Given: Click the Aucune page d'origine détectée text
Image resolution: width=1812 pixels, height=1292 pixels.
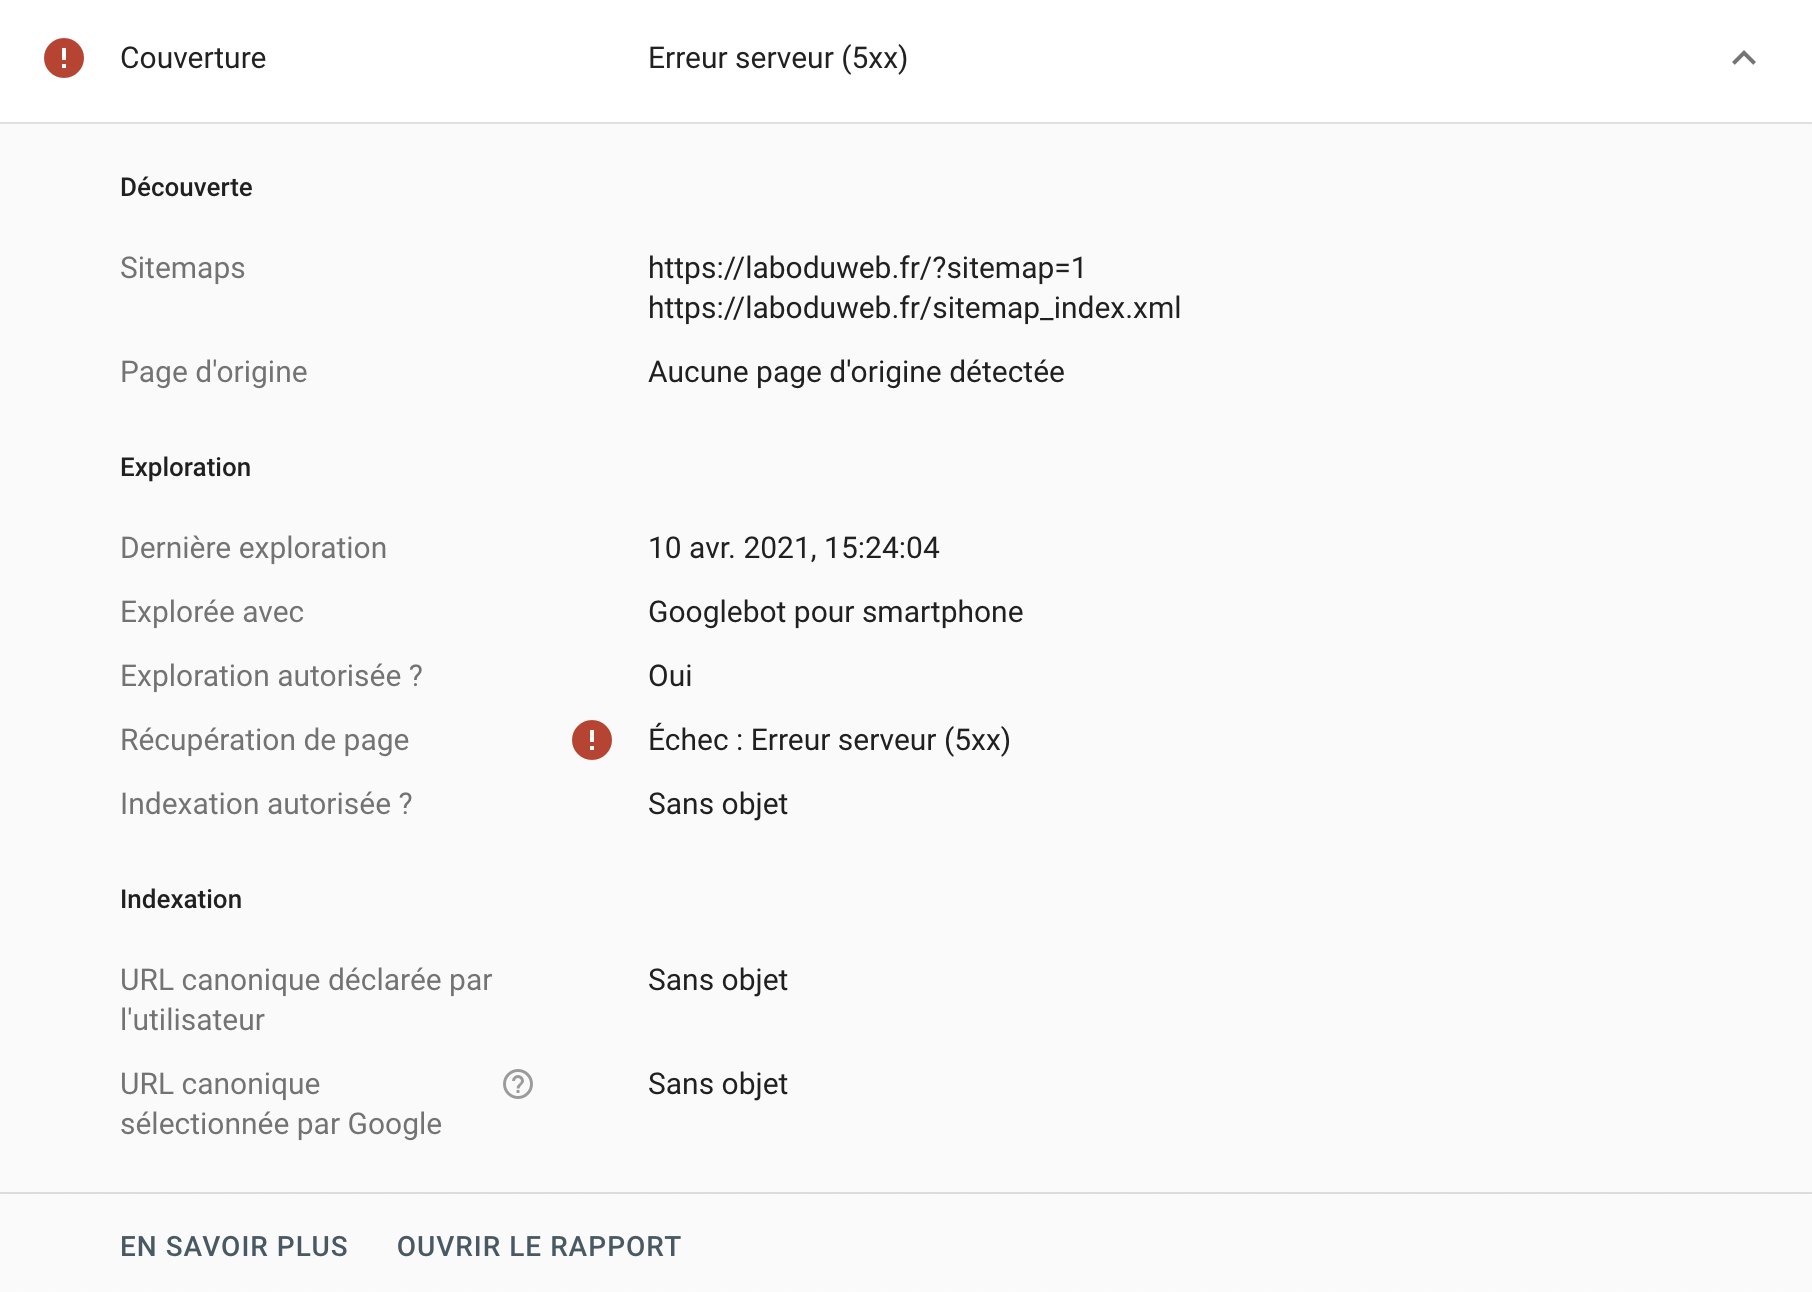Looking at the screenshot, I should click(x=856, y=372).
